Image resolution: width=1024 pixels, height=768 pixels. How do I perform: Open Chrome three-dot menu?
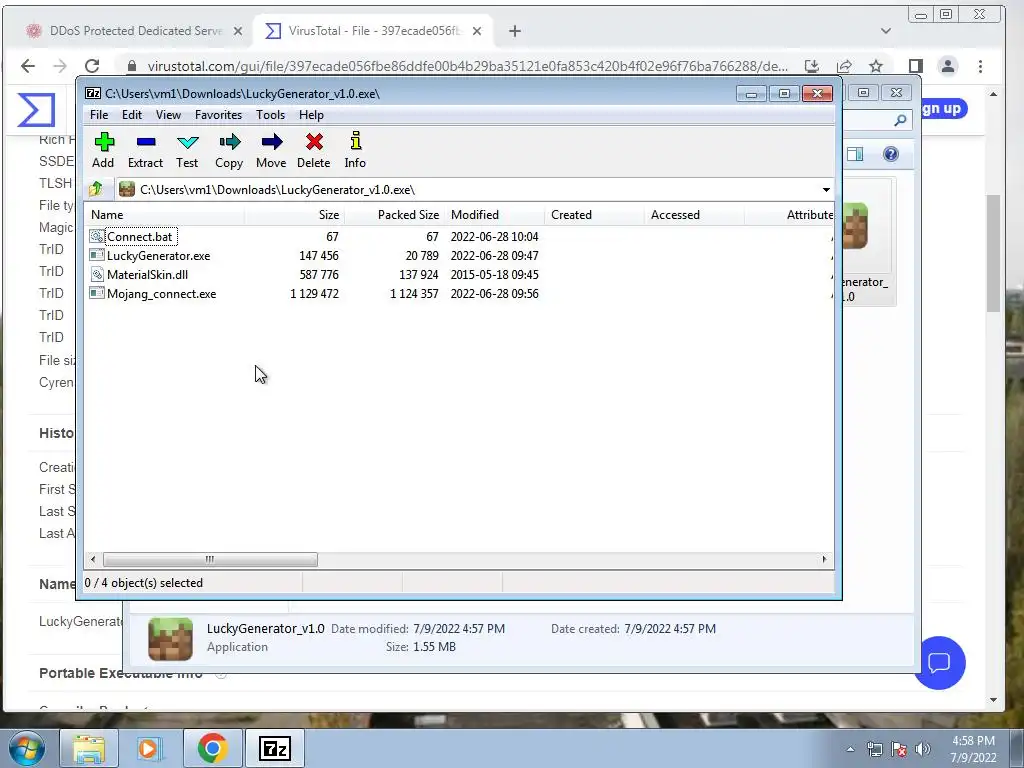click(x=980, y=66)
